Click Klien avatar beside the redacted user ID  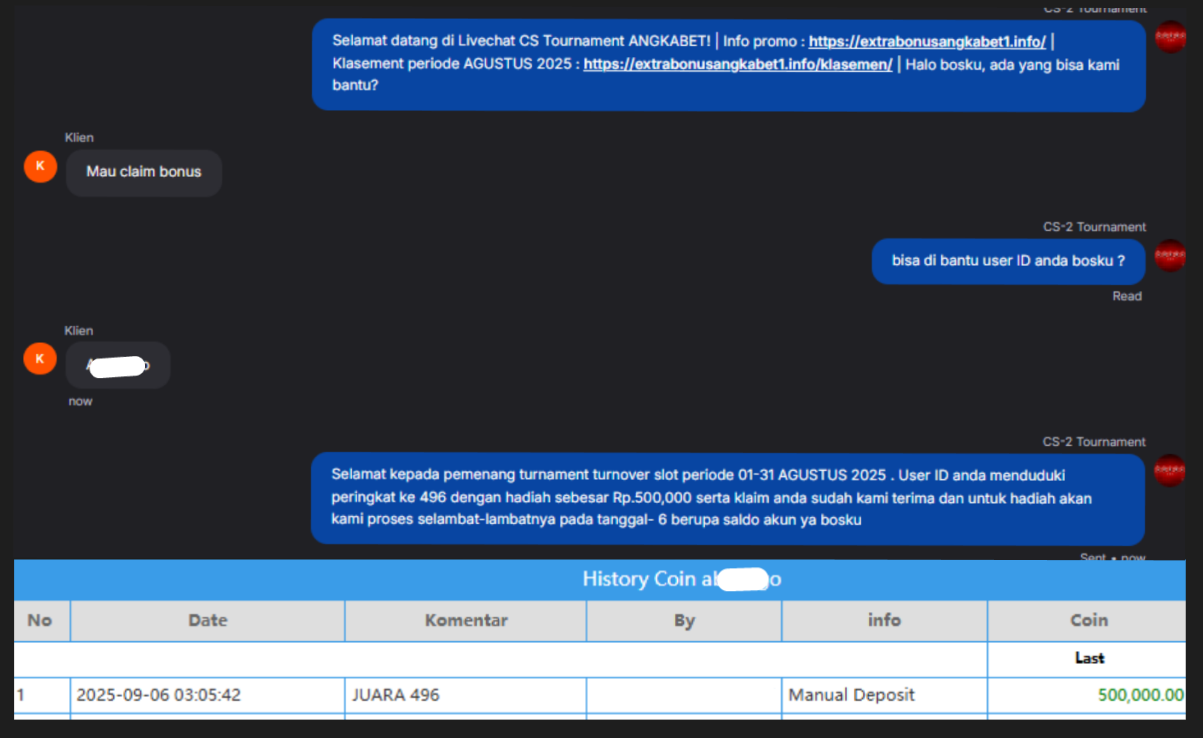[x=40, y=358]
